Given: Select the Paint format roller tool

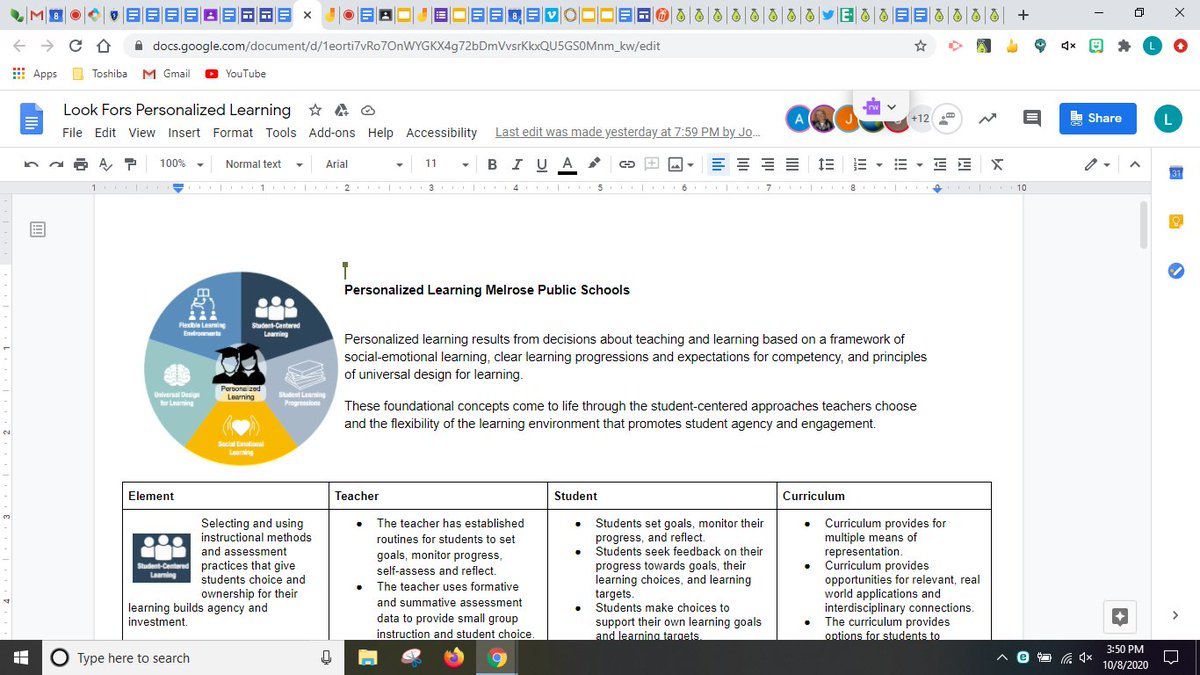Looking at the screenshot, I should [x=130, y=164].
